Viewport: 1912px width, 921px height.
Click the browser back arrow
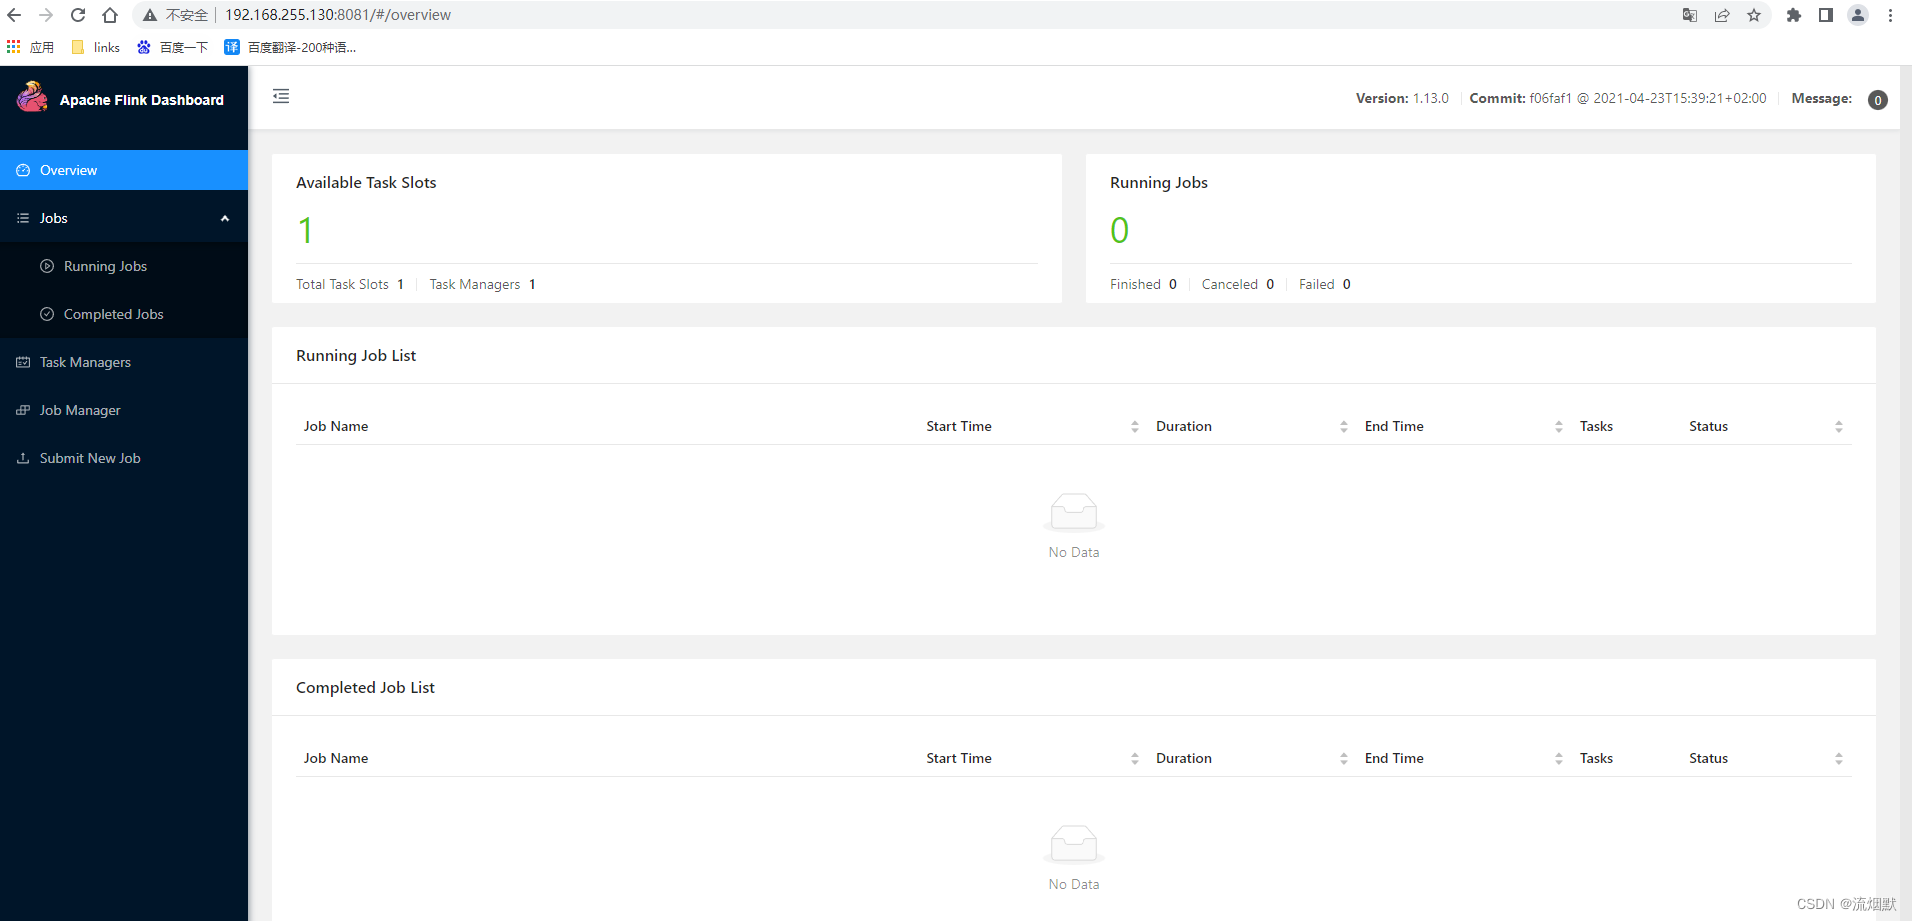[14, 15]
